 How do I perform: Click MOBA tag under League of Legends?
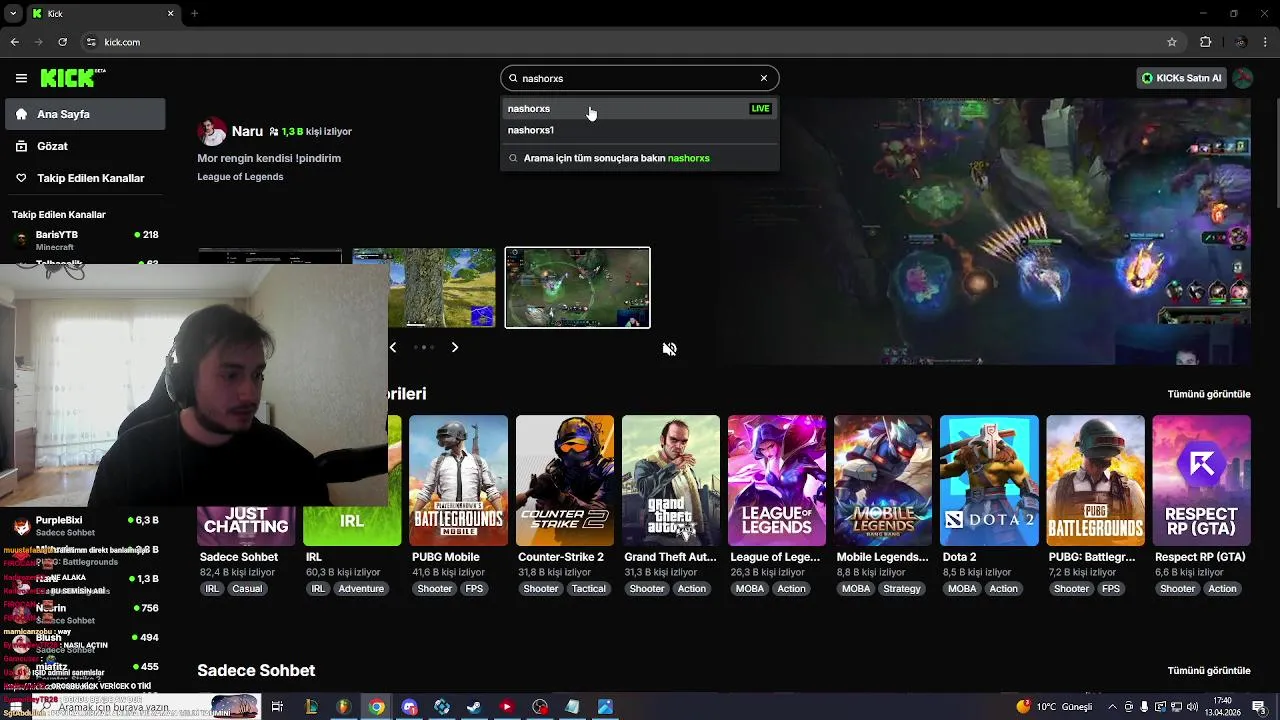[x=750, y=589]
